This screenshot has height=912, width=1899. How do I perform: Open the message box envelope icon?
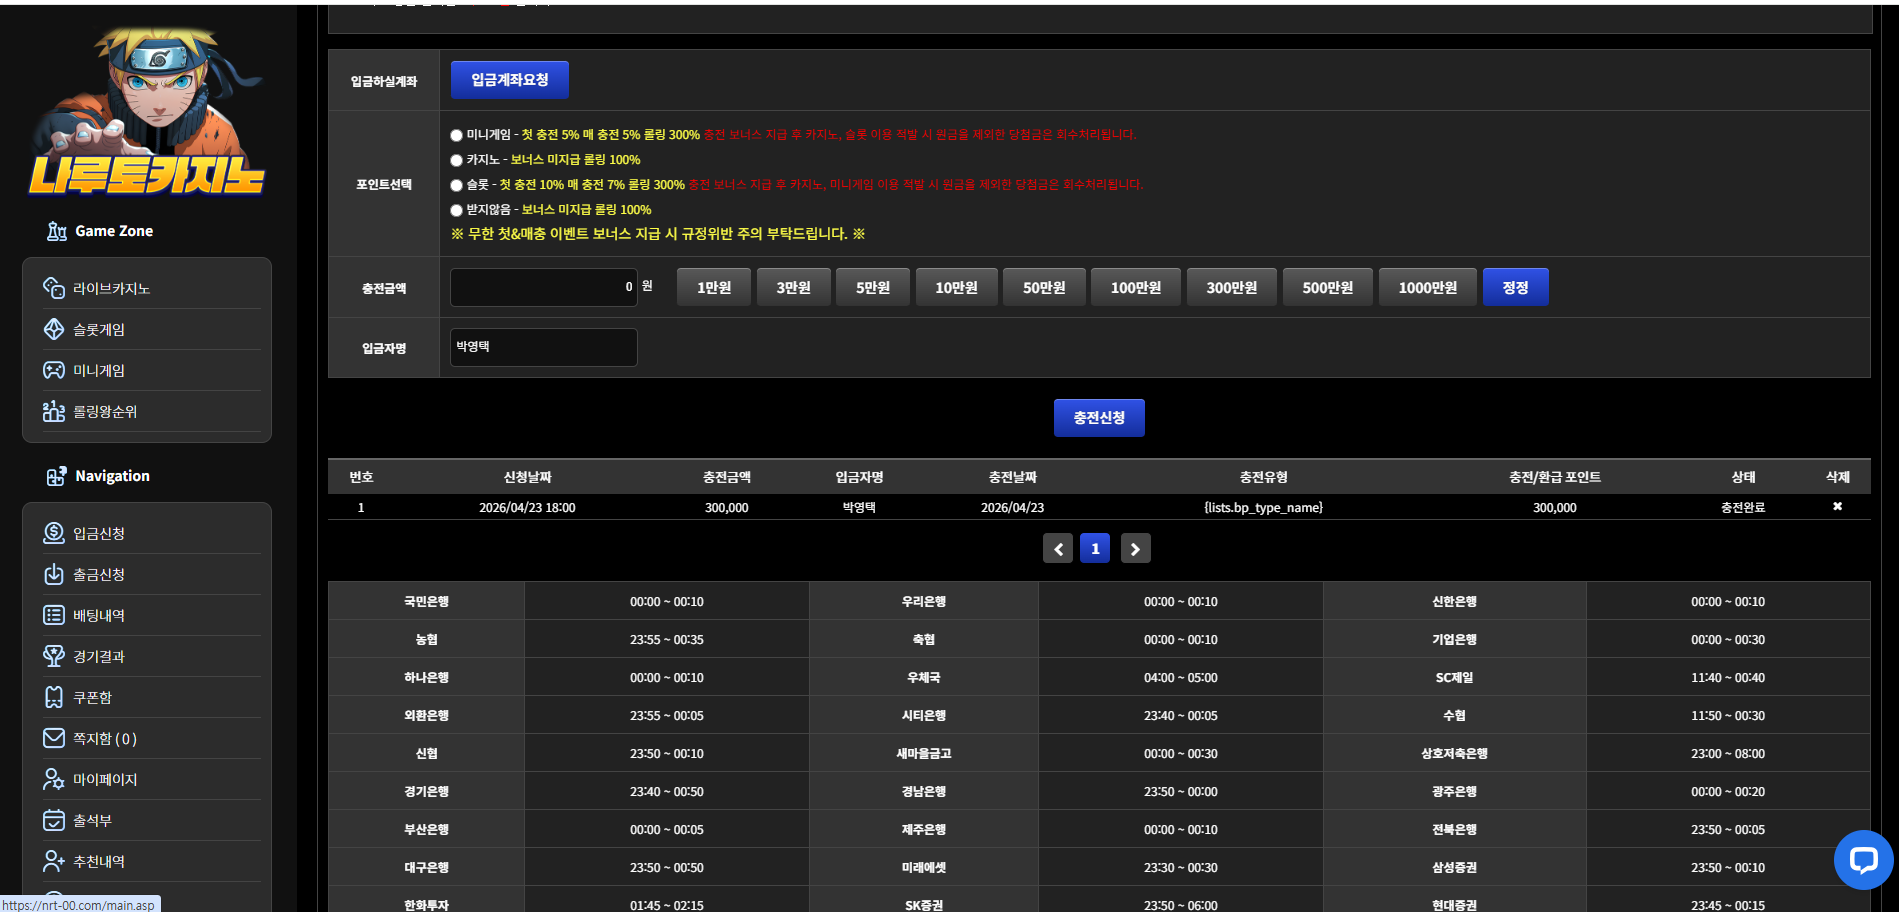coord(54,738)
